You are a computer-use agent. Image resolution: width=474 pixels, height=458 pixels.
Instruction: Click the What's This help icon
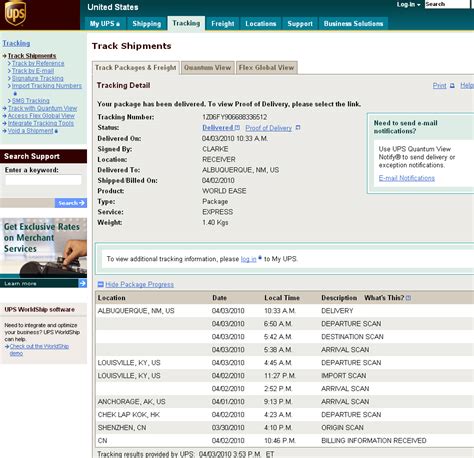(409, 298)
